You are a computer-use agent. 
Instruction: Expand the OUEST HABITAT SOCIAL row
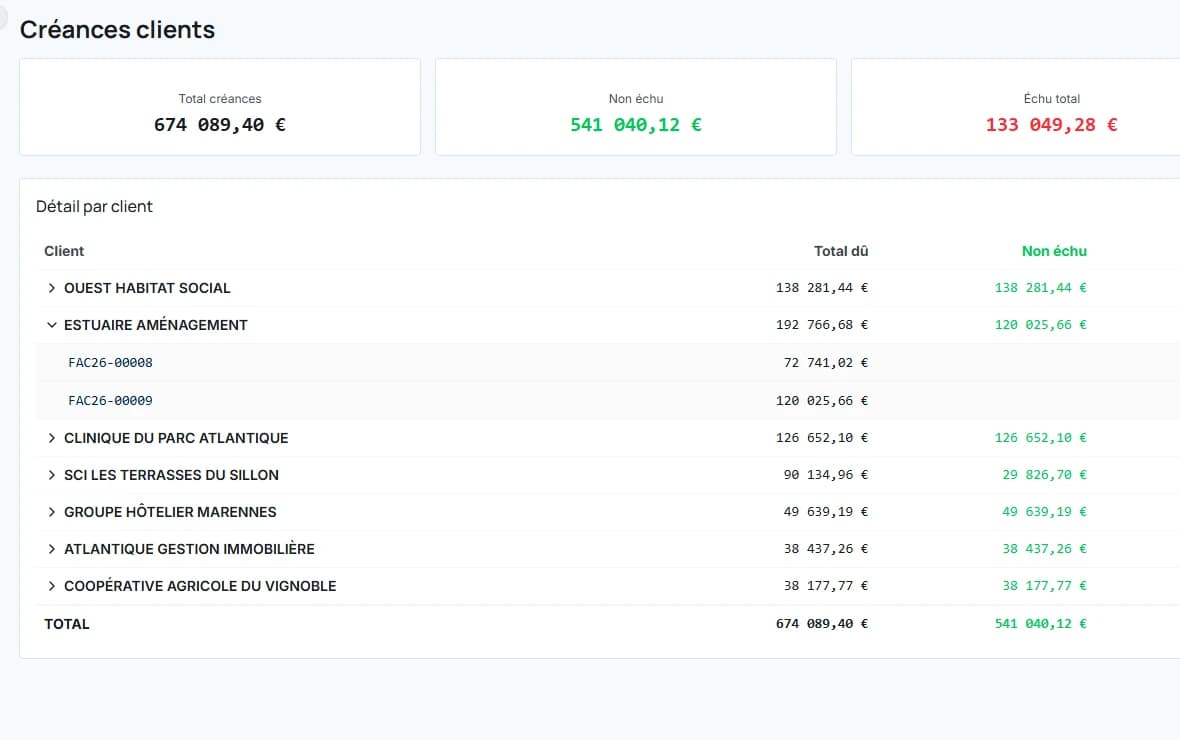(x=51, y=288)
